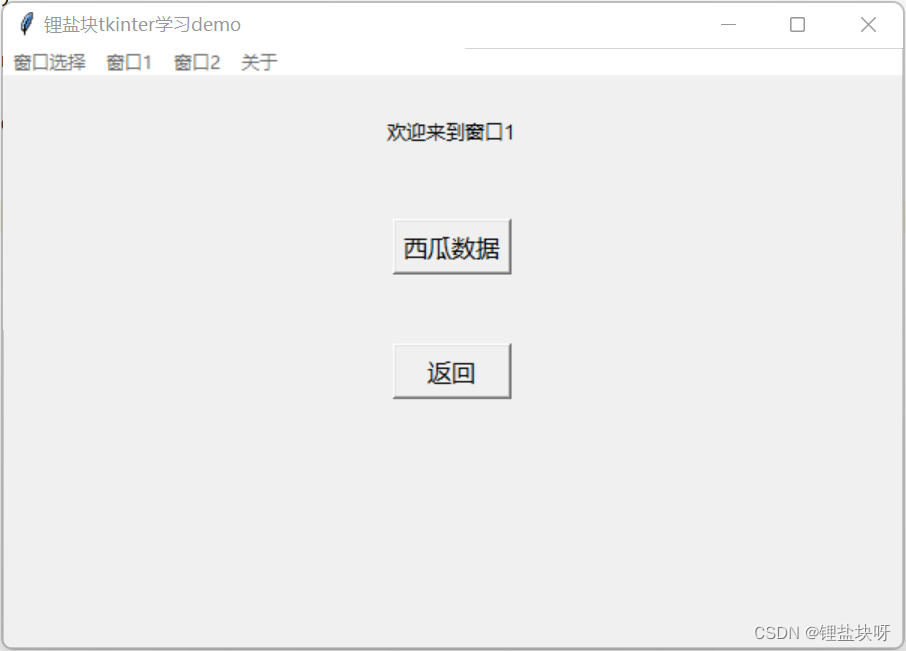This screenshot has height=651, width=906.
Task: Minimize the tkinter demo window
Action: click(729, 24)
